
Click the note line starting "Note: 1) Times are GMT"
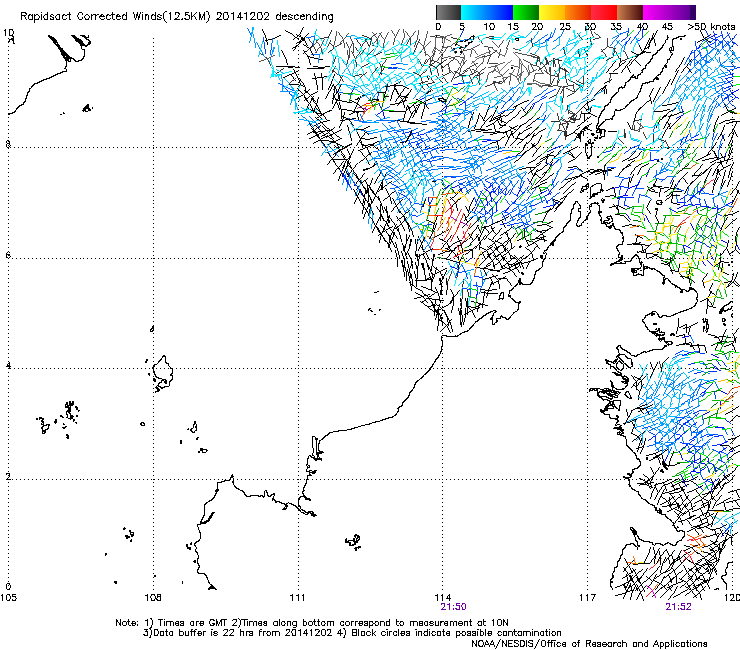312,623
